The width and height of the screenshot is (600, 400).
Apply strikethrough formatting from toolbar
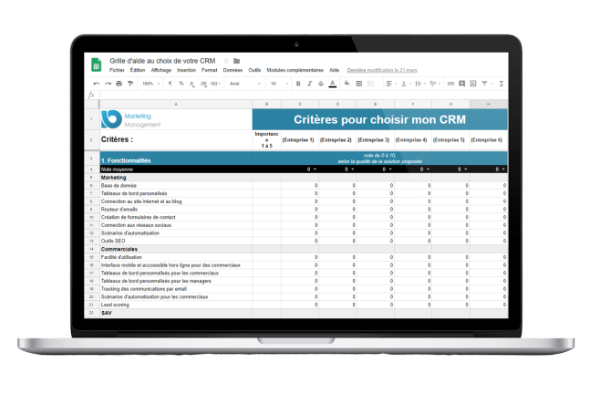click(x=313, y=83)
